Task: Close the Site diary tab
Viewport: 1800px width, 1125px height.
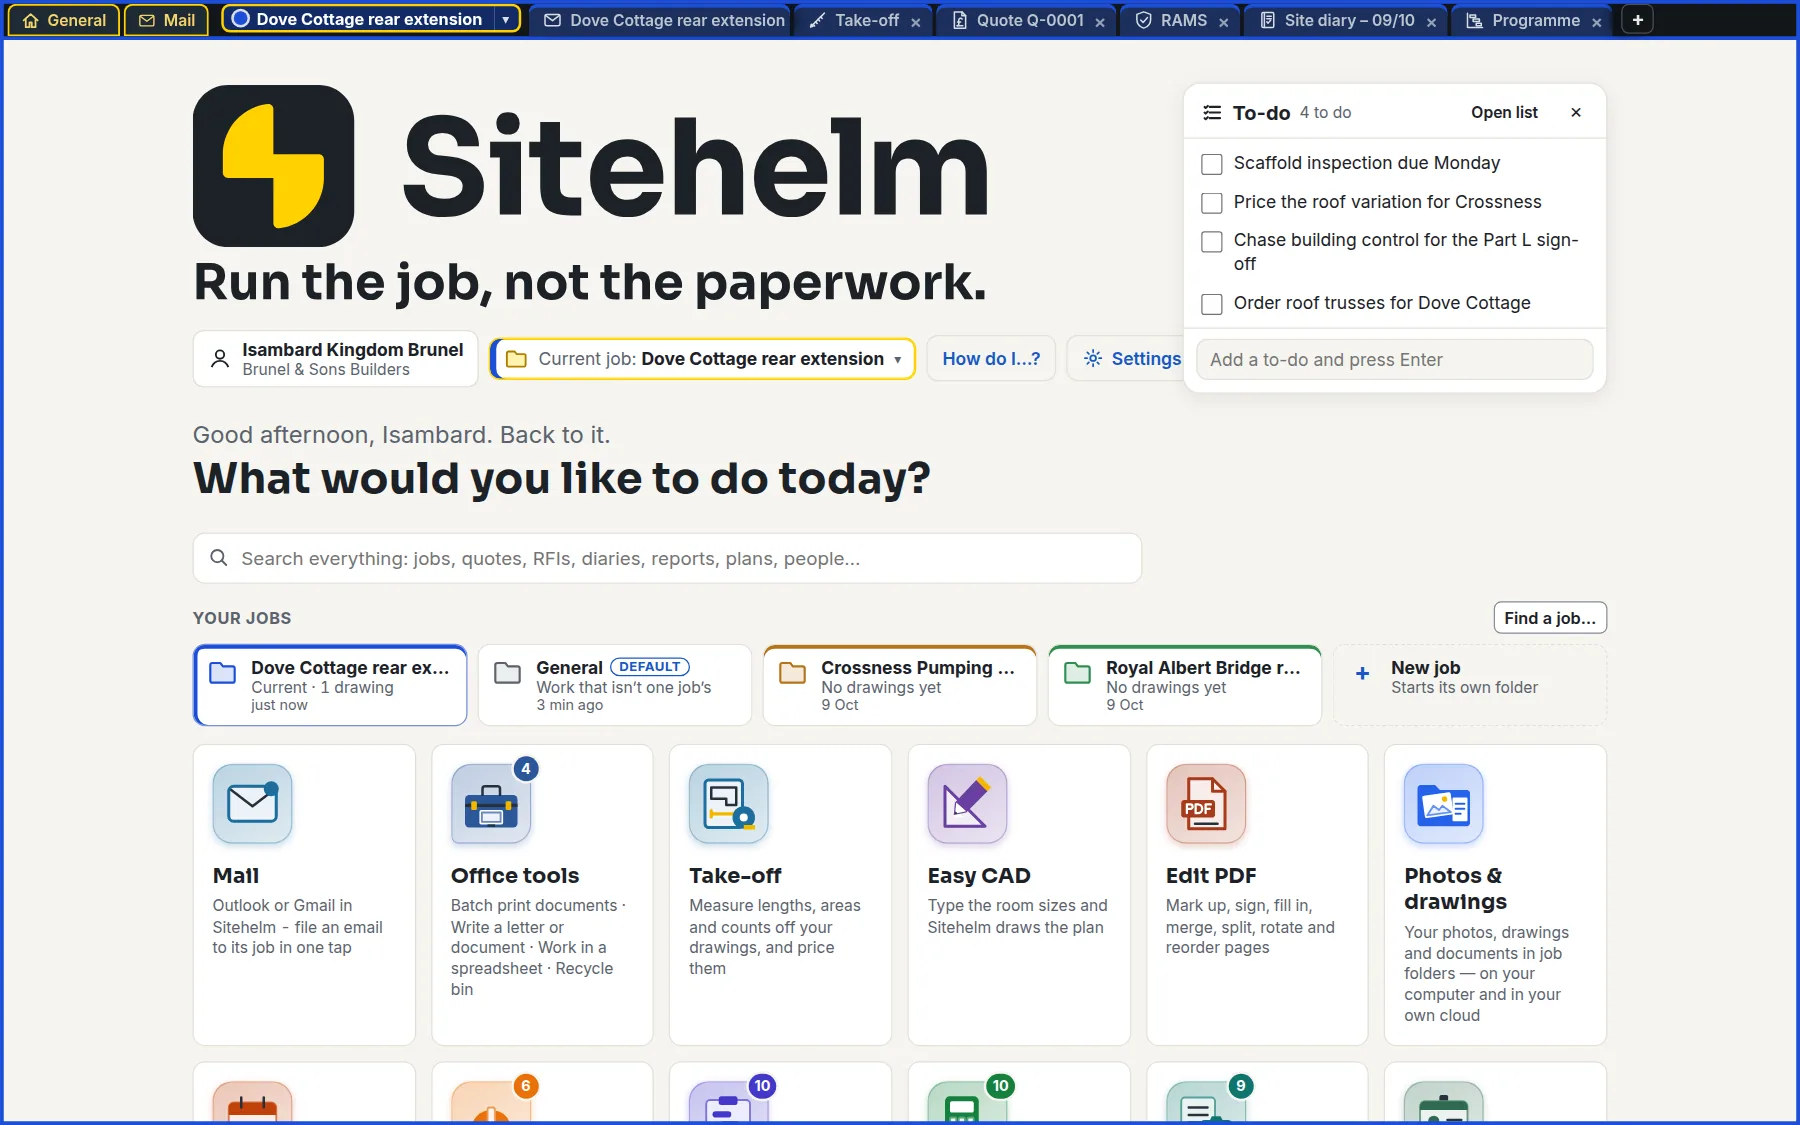Action: (1432, 22)
